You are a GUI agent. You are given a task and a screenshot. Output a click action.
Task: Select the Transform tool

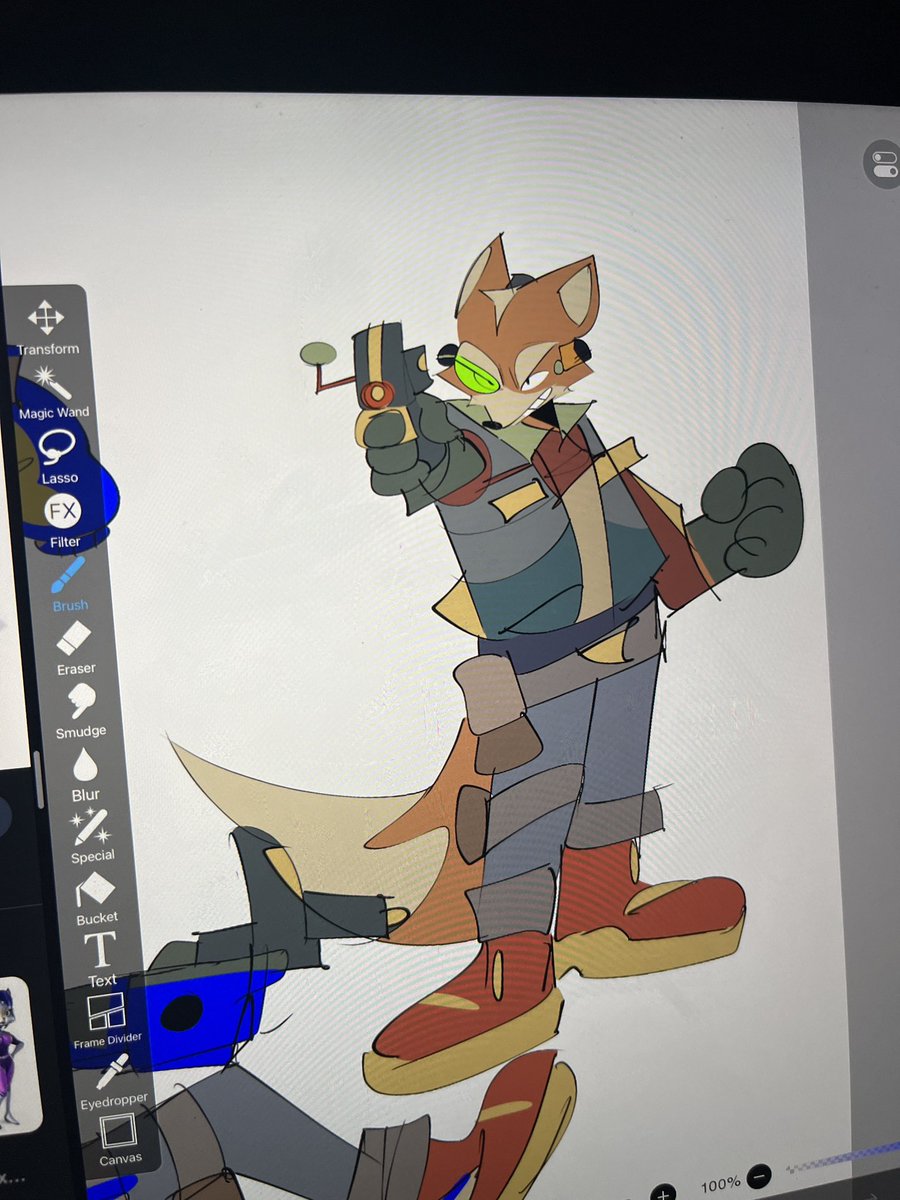pos(46,328)
